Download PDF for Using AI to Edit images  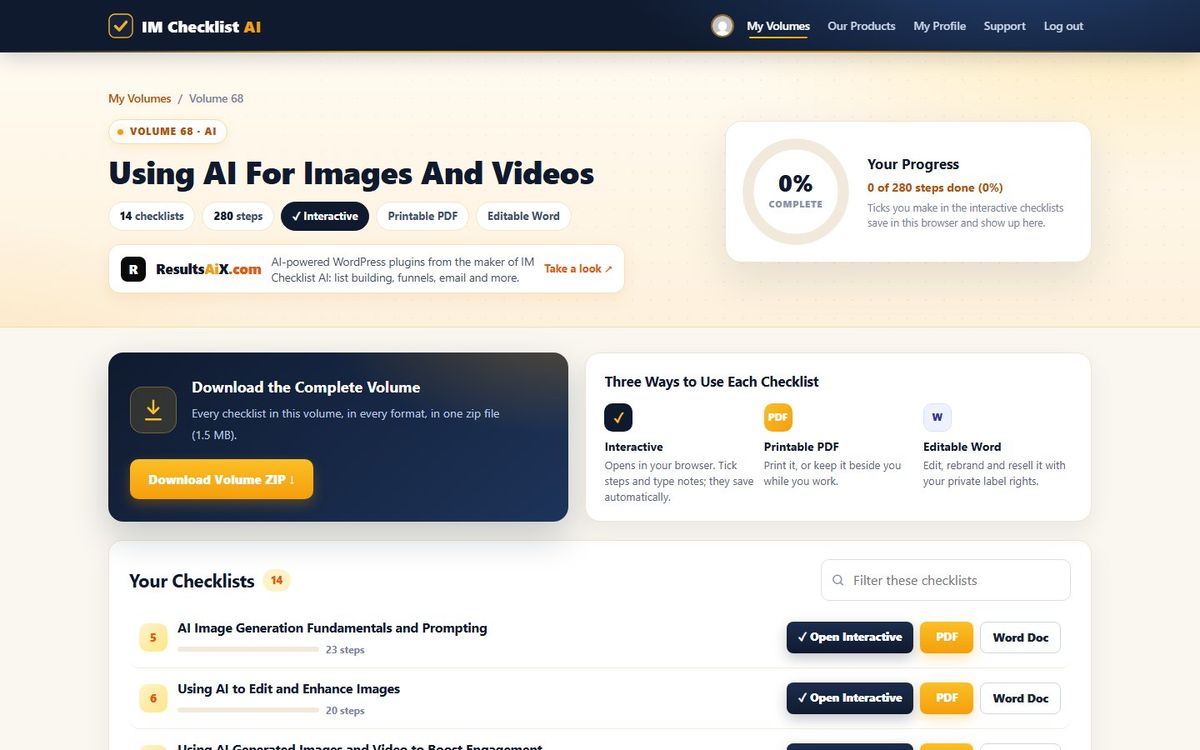pyautogui.click(x=946, y=699)
